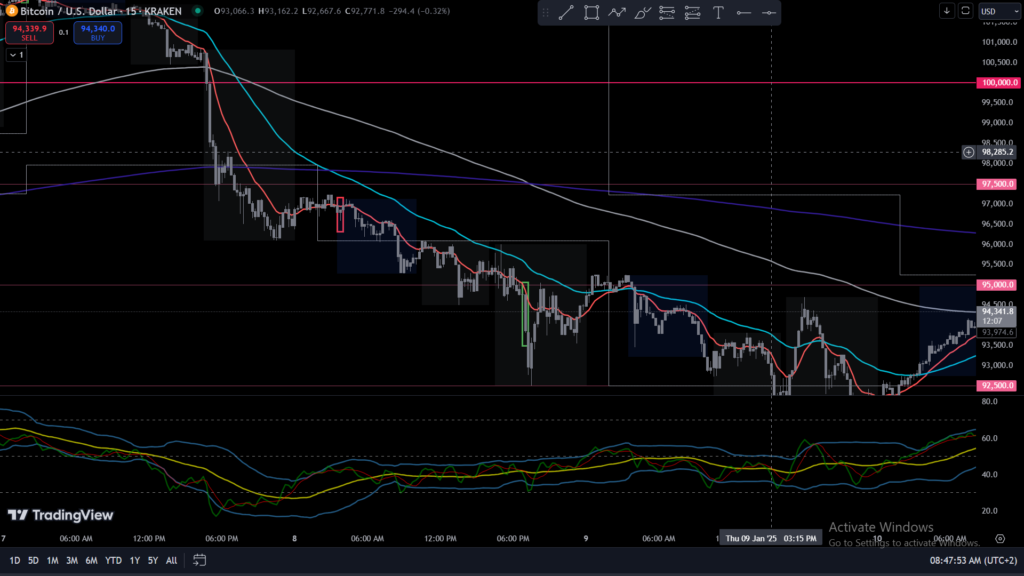The height and width of the screenshot is (576, 1024).
Task: Open the USD currency dropdown
Action: point(992,11)
